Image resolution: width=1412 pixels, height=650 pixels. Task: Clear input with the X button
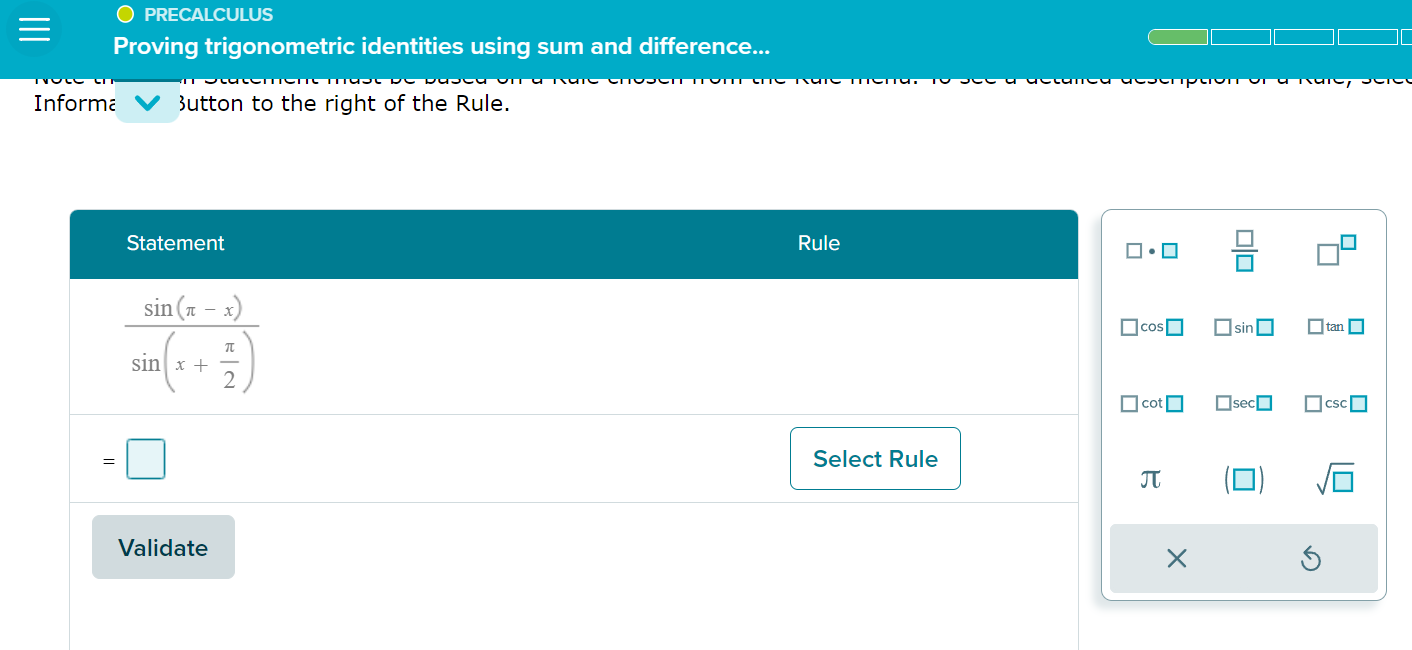tap(1176, 559)
